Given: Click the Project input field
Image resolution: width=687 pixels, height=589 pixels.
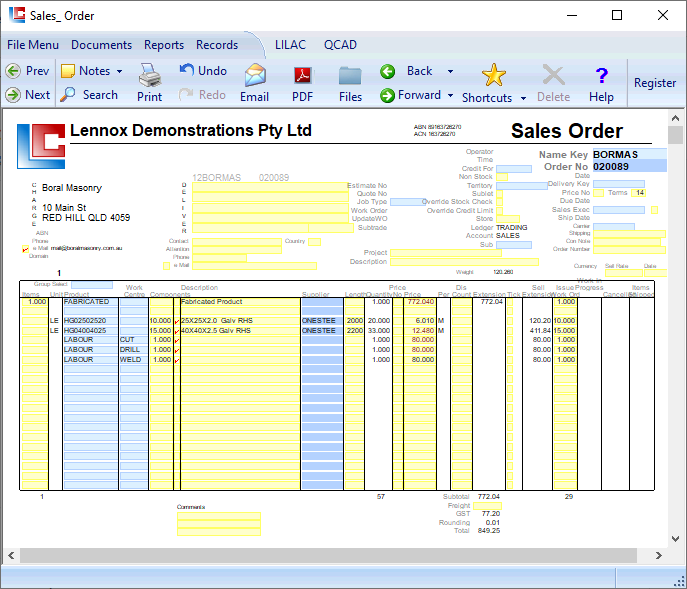Looking at the screenshot, I should (446, 253).
